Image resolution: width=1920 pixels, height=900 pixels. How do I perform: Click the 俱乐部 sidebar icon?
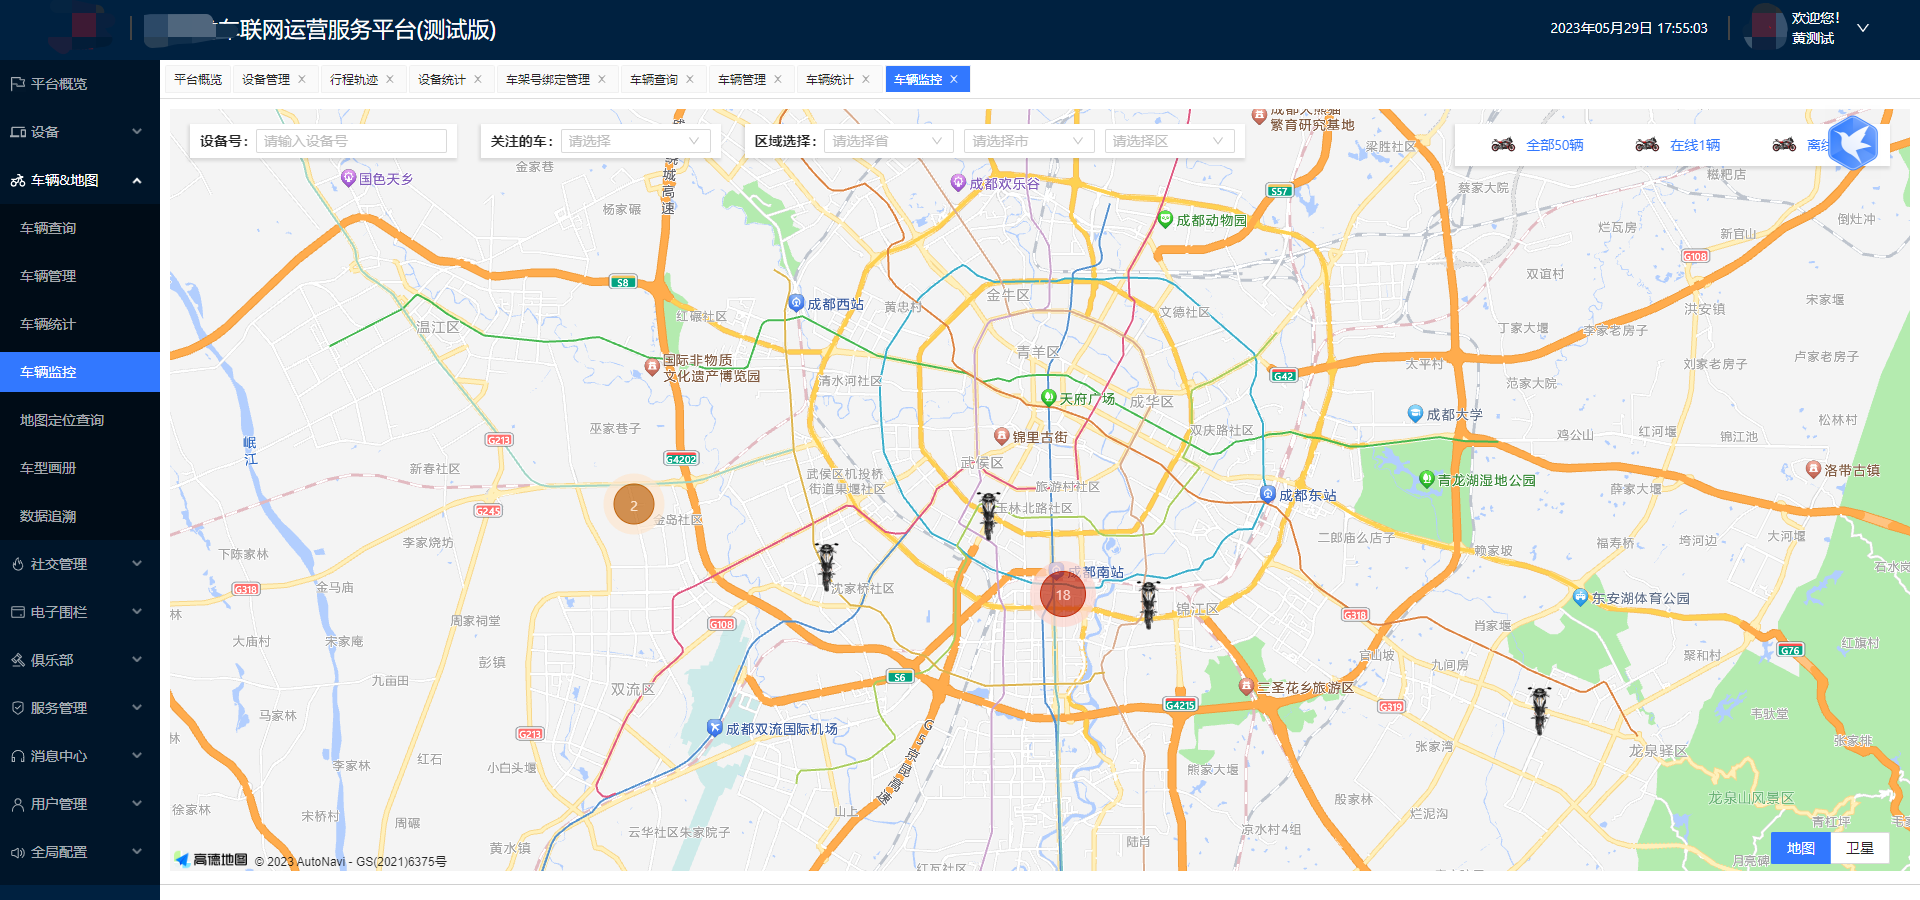pos(17,660)
